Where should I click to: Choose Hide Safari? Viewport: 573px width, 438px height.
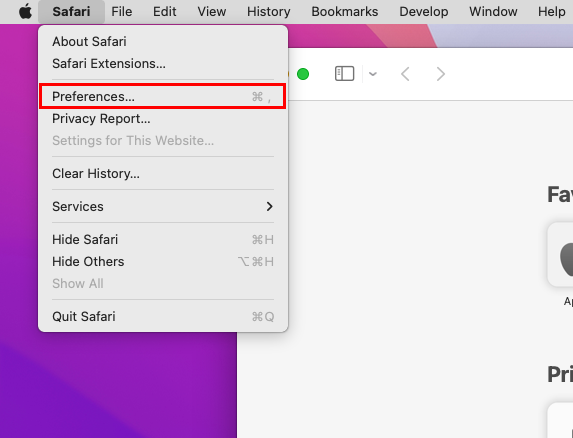pos(163,240)
